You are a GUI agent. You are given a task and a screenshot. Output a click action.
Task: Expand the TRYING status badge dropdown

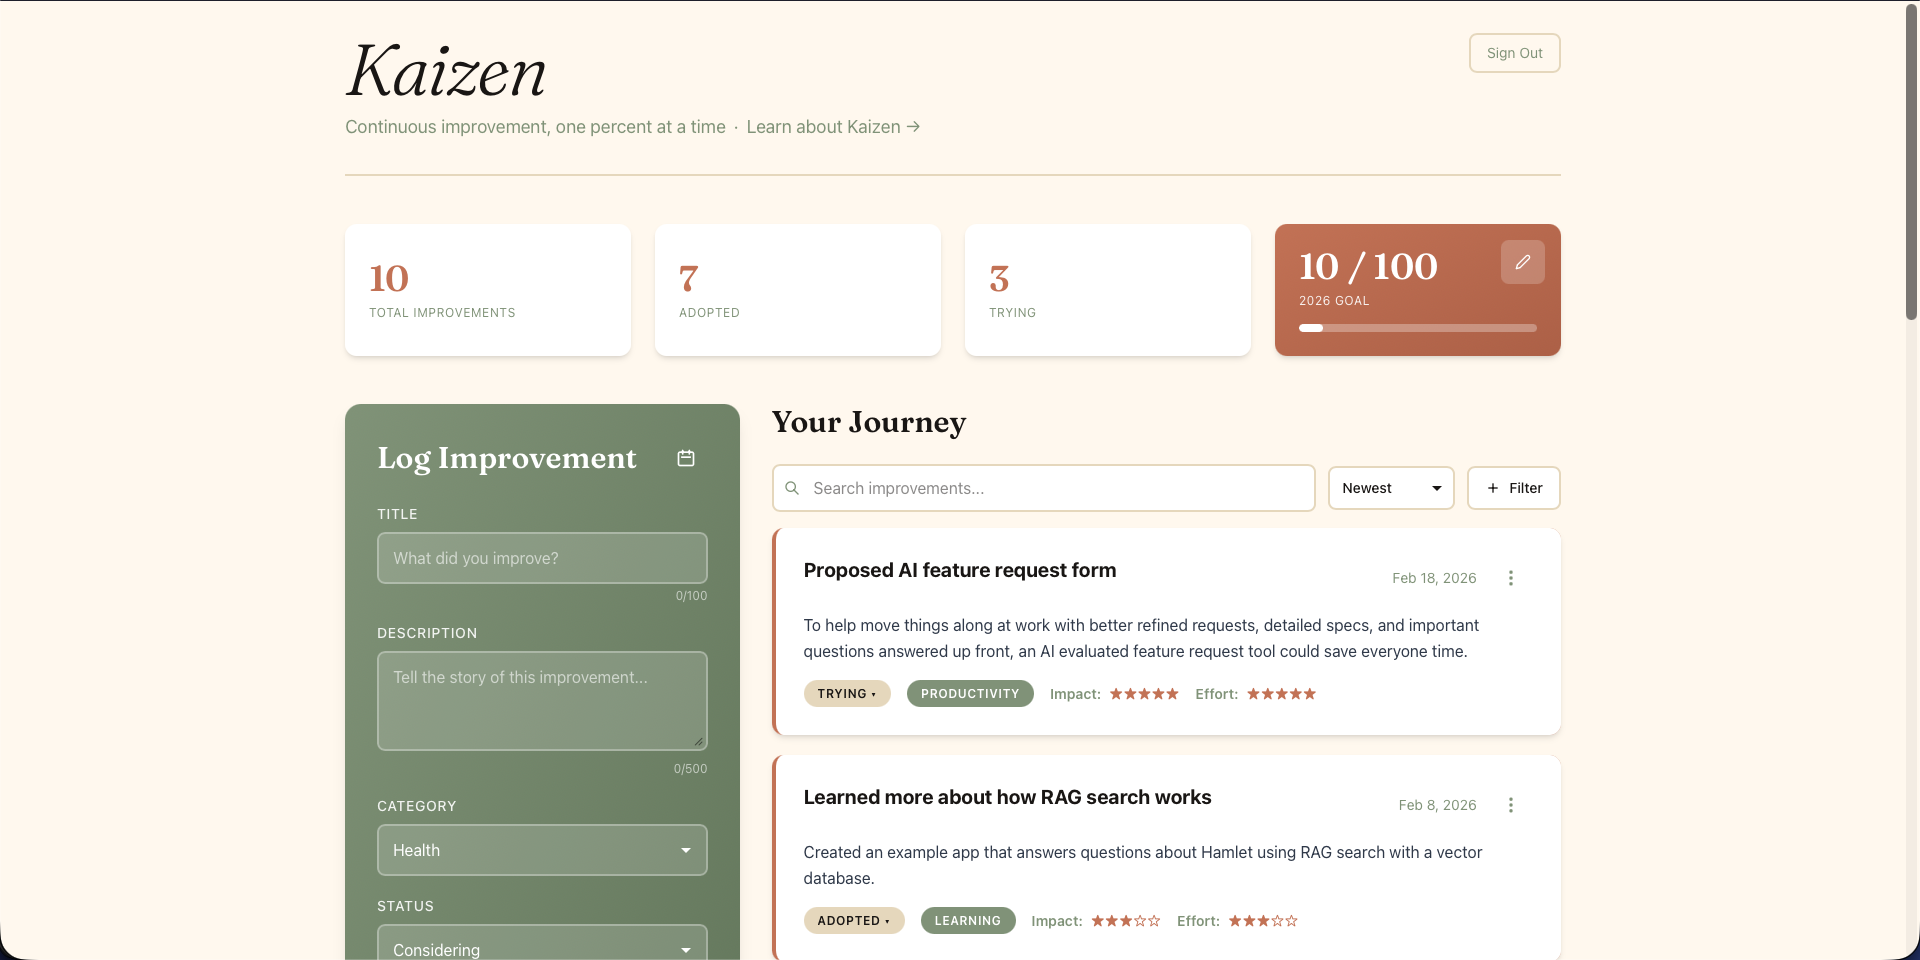pos(847,693)
